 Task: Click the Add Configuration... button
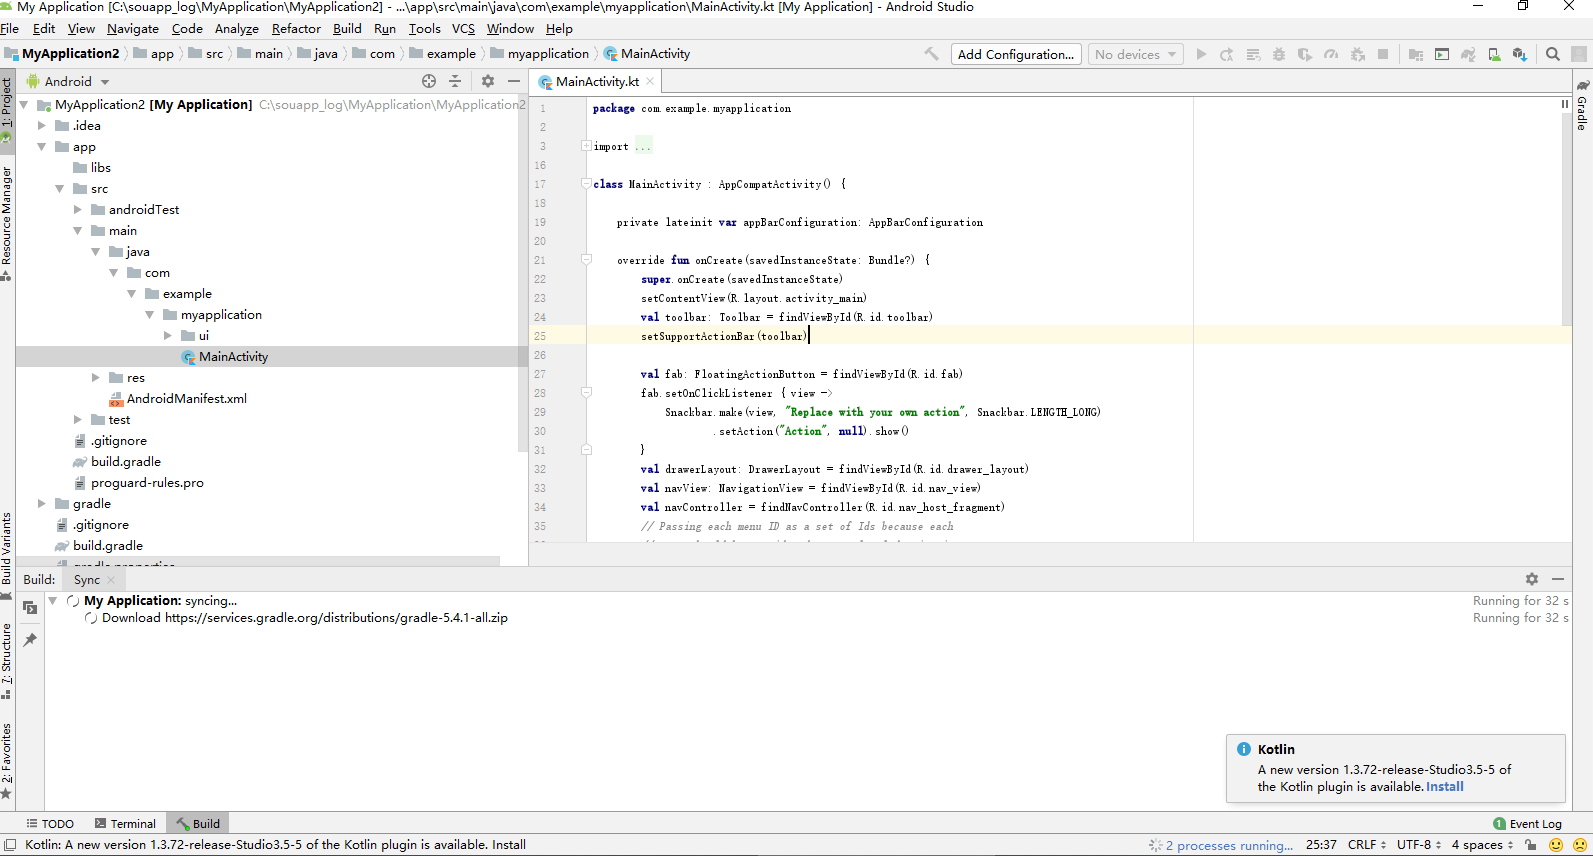pyautogui.click(x=1016, y=54)
